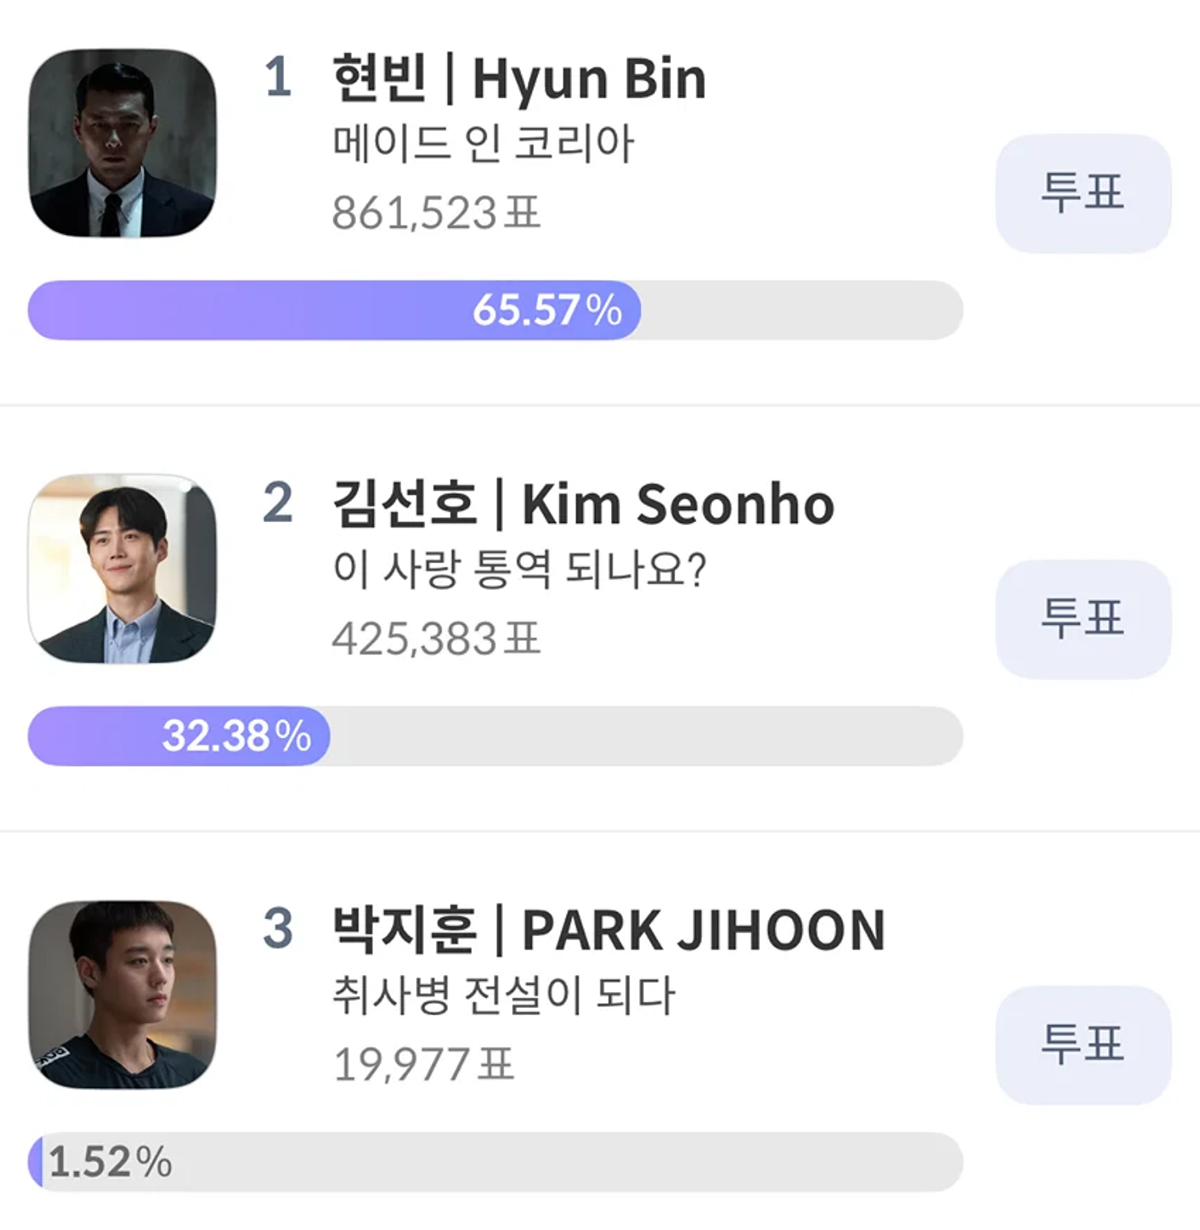The image size is (1200, 1230).
Task: Vote for Kim Seonho with 투표 button
Action: click(1083, 619)
